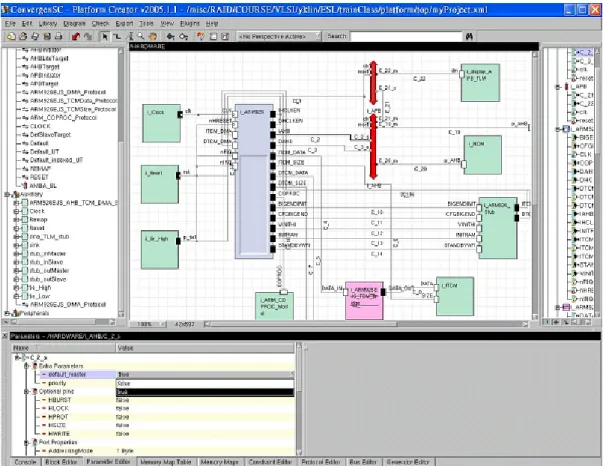Screen dimensions: 603x466
Task: Open the No Perspective Active dropdown
Action: (278, 37)
